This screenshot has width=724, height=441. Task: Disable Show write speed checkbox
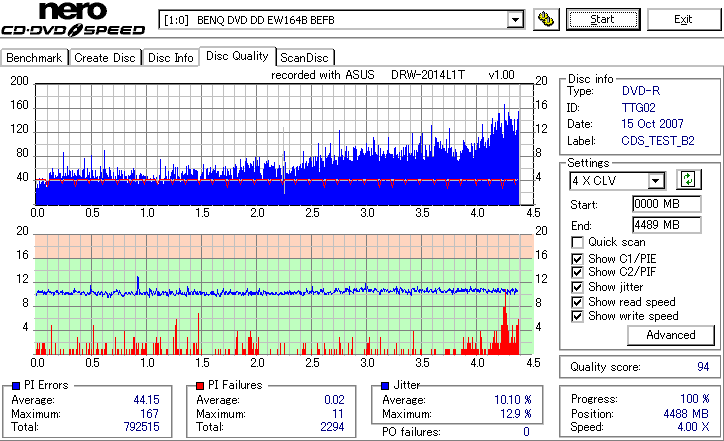[x=577, y=316]
